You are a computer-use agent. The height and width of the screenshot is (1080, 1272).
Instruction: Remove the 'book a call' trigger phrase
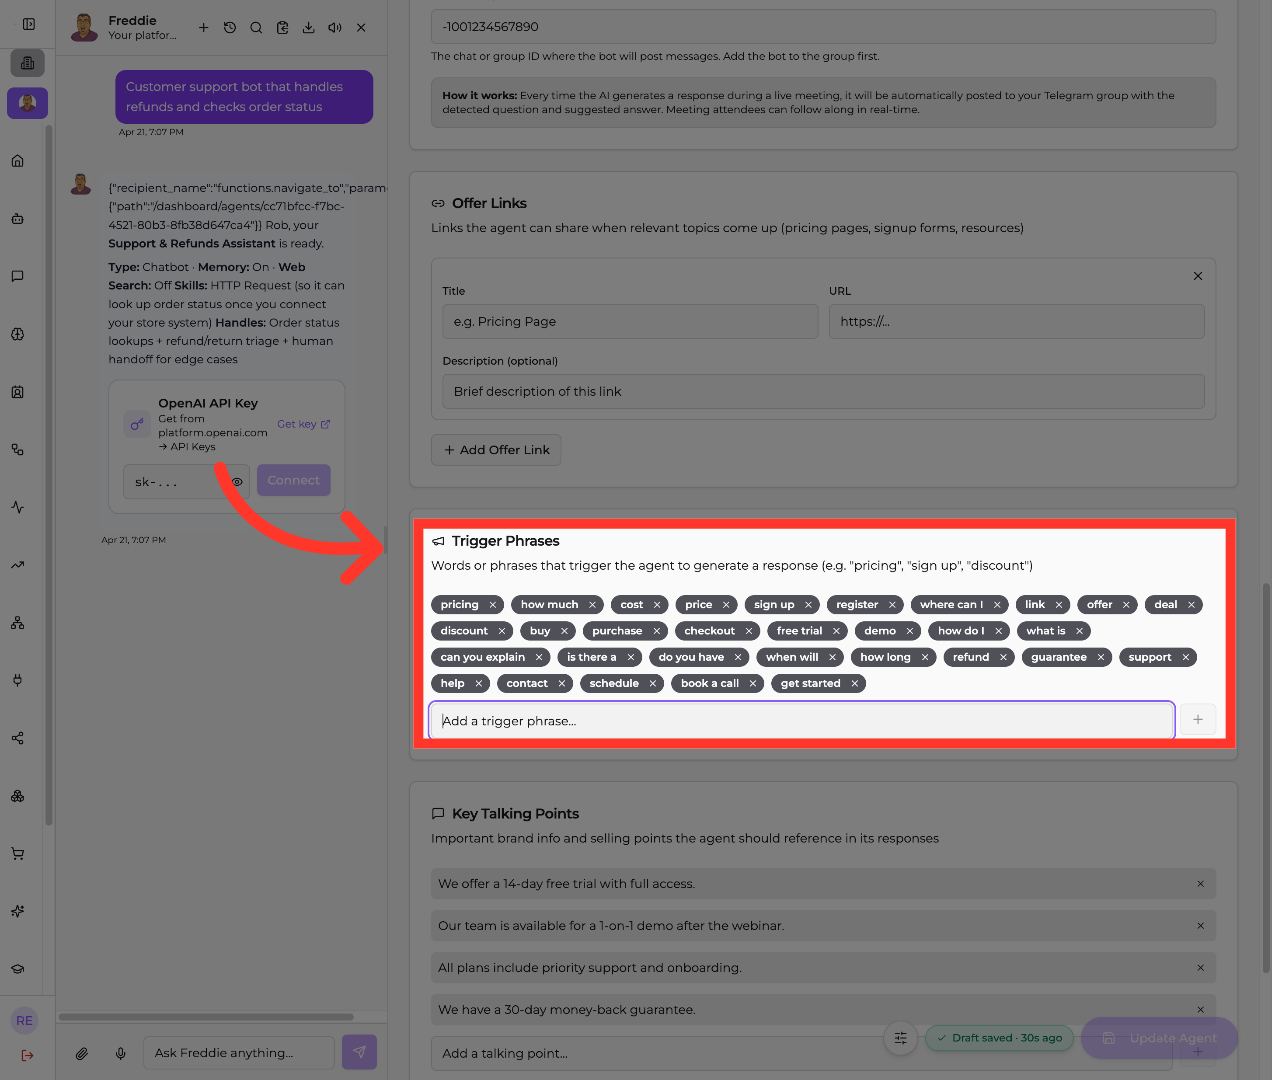(754, 684)
